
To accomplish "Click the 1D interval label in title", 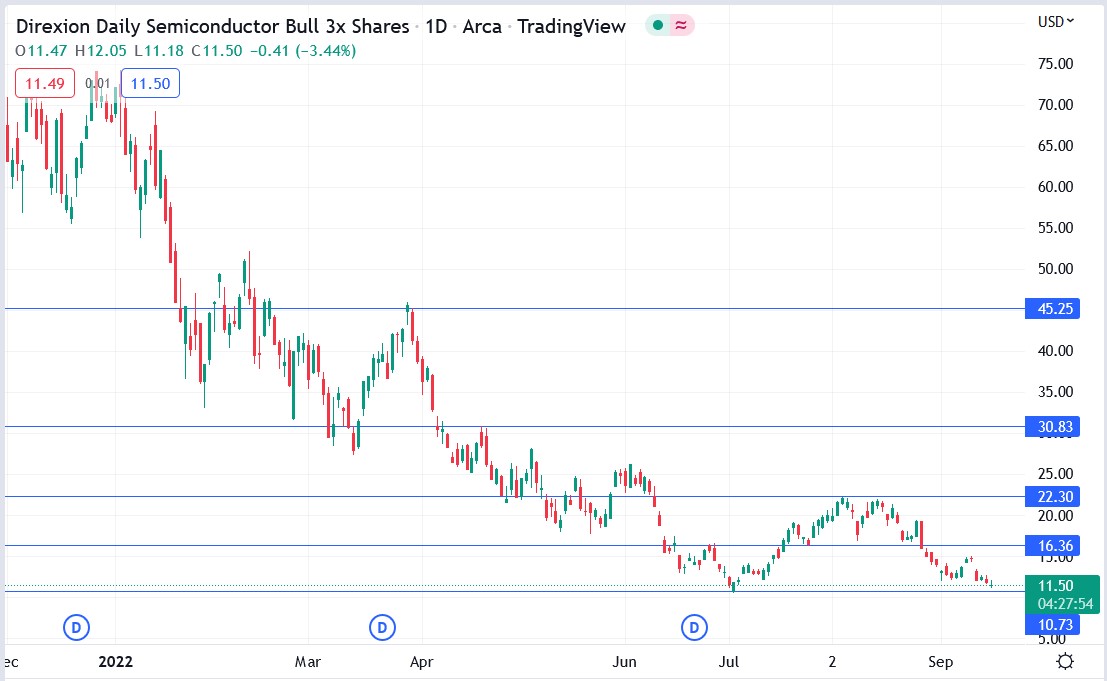I will click(x=436, y=26).
